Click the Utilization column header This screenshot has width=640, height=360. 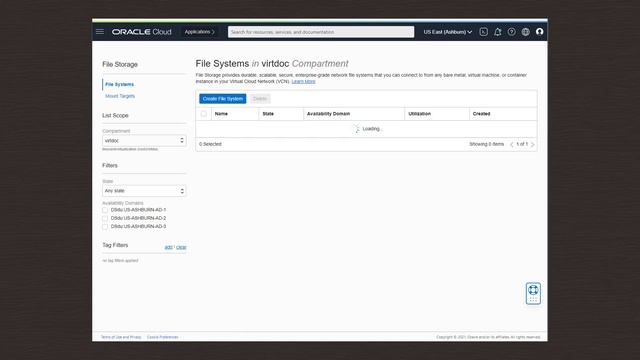[420, 114]
